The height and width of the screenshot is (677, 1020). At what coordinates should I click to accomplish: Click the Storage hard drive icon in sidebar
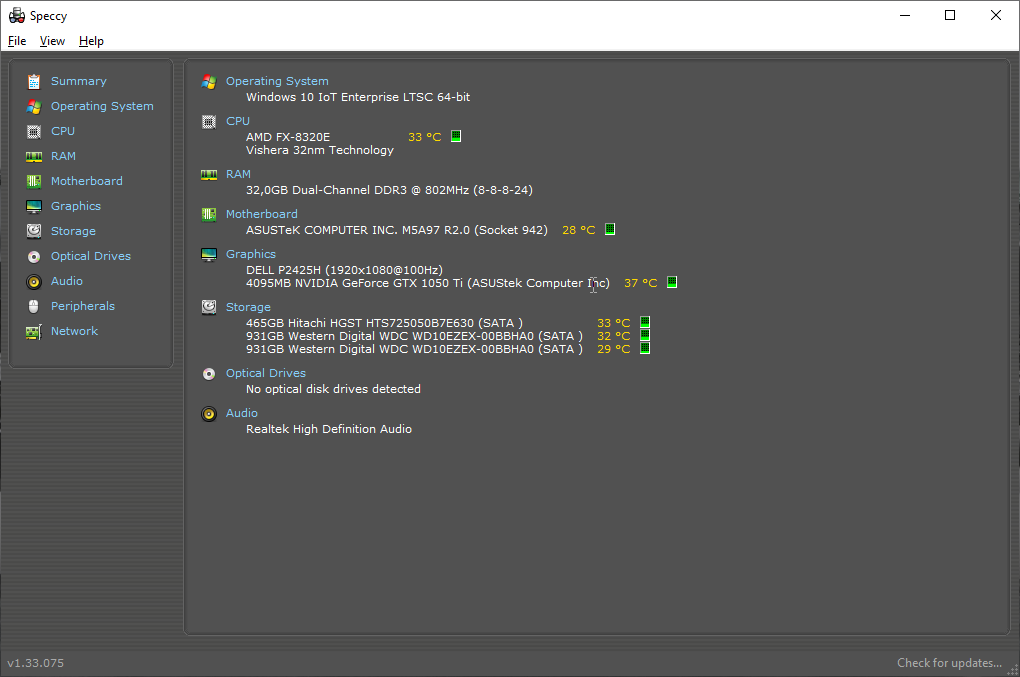(34, 231)
